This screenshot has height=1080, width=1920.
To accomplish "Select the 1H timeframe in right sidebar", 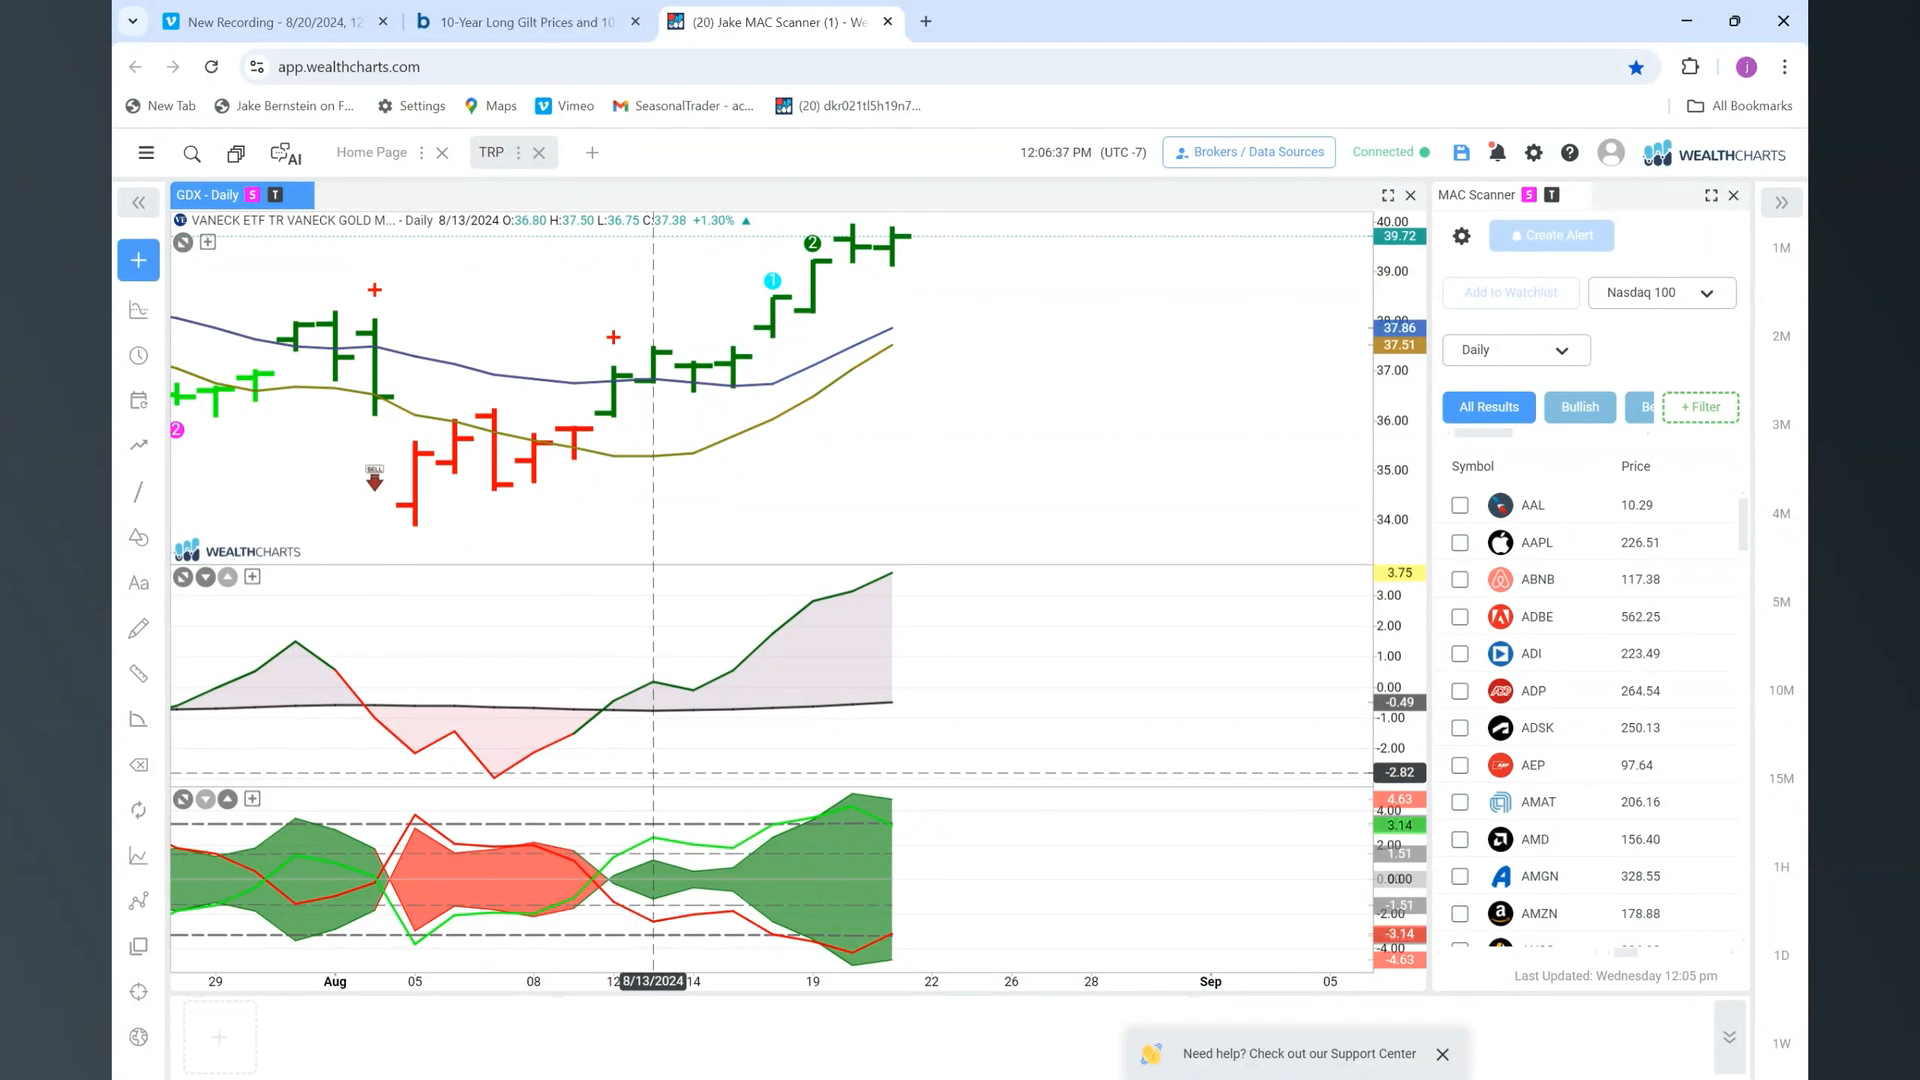I will (x=1781, y=867).
